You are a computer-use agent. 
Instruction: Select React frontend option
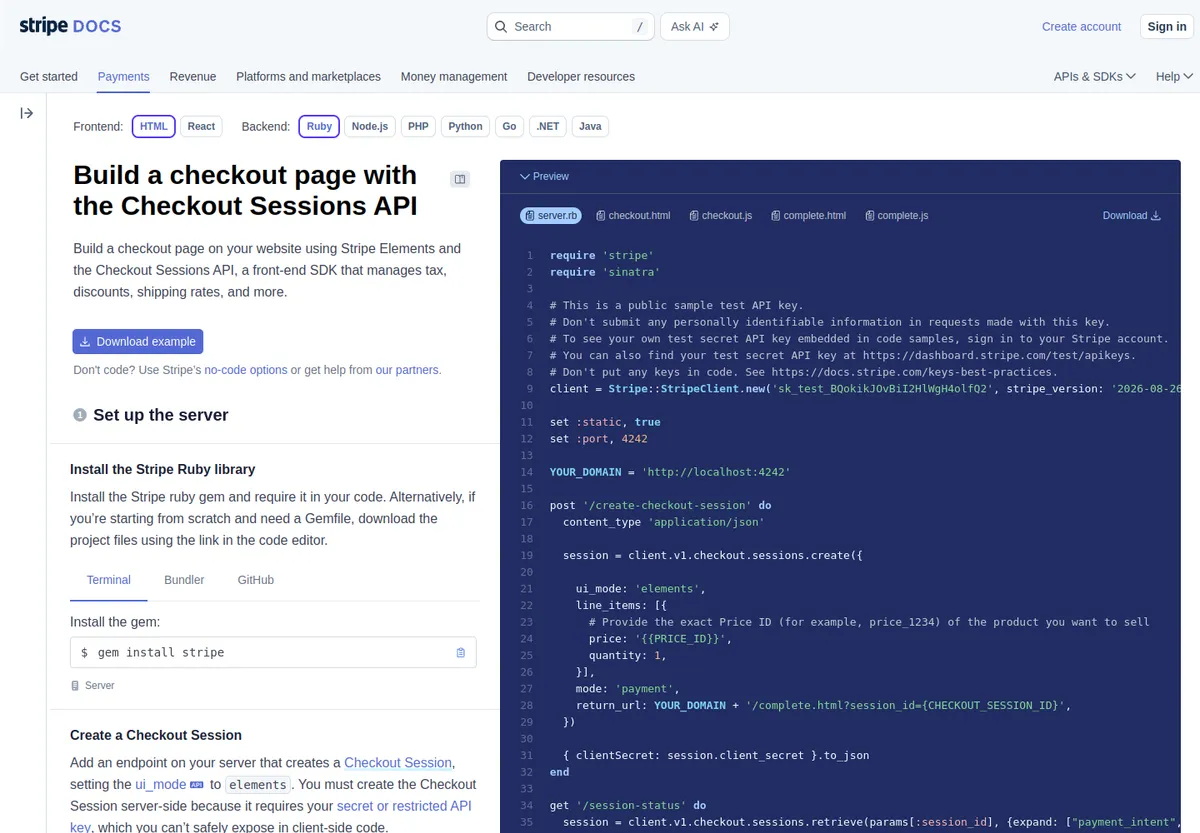point(201,126)
